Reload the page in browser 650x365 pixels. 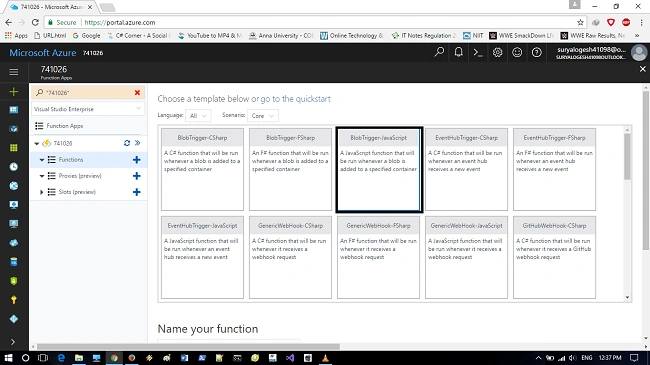35,22
